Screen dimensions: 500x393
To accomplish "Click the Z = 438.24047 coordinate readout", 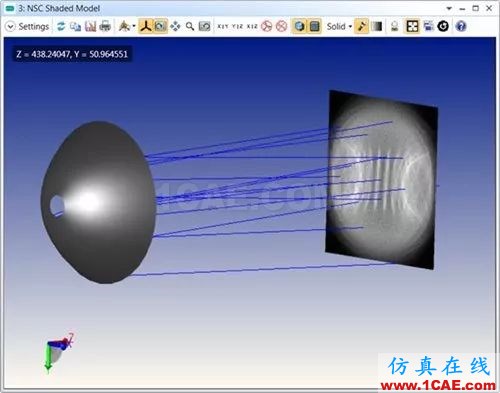I will (x=72, y=54).
